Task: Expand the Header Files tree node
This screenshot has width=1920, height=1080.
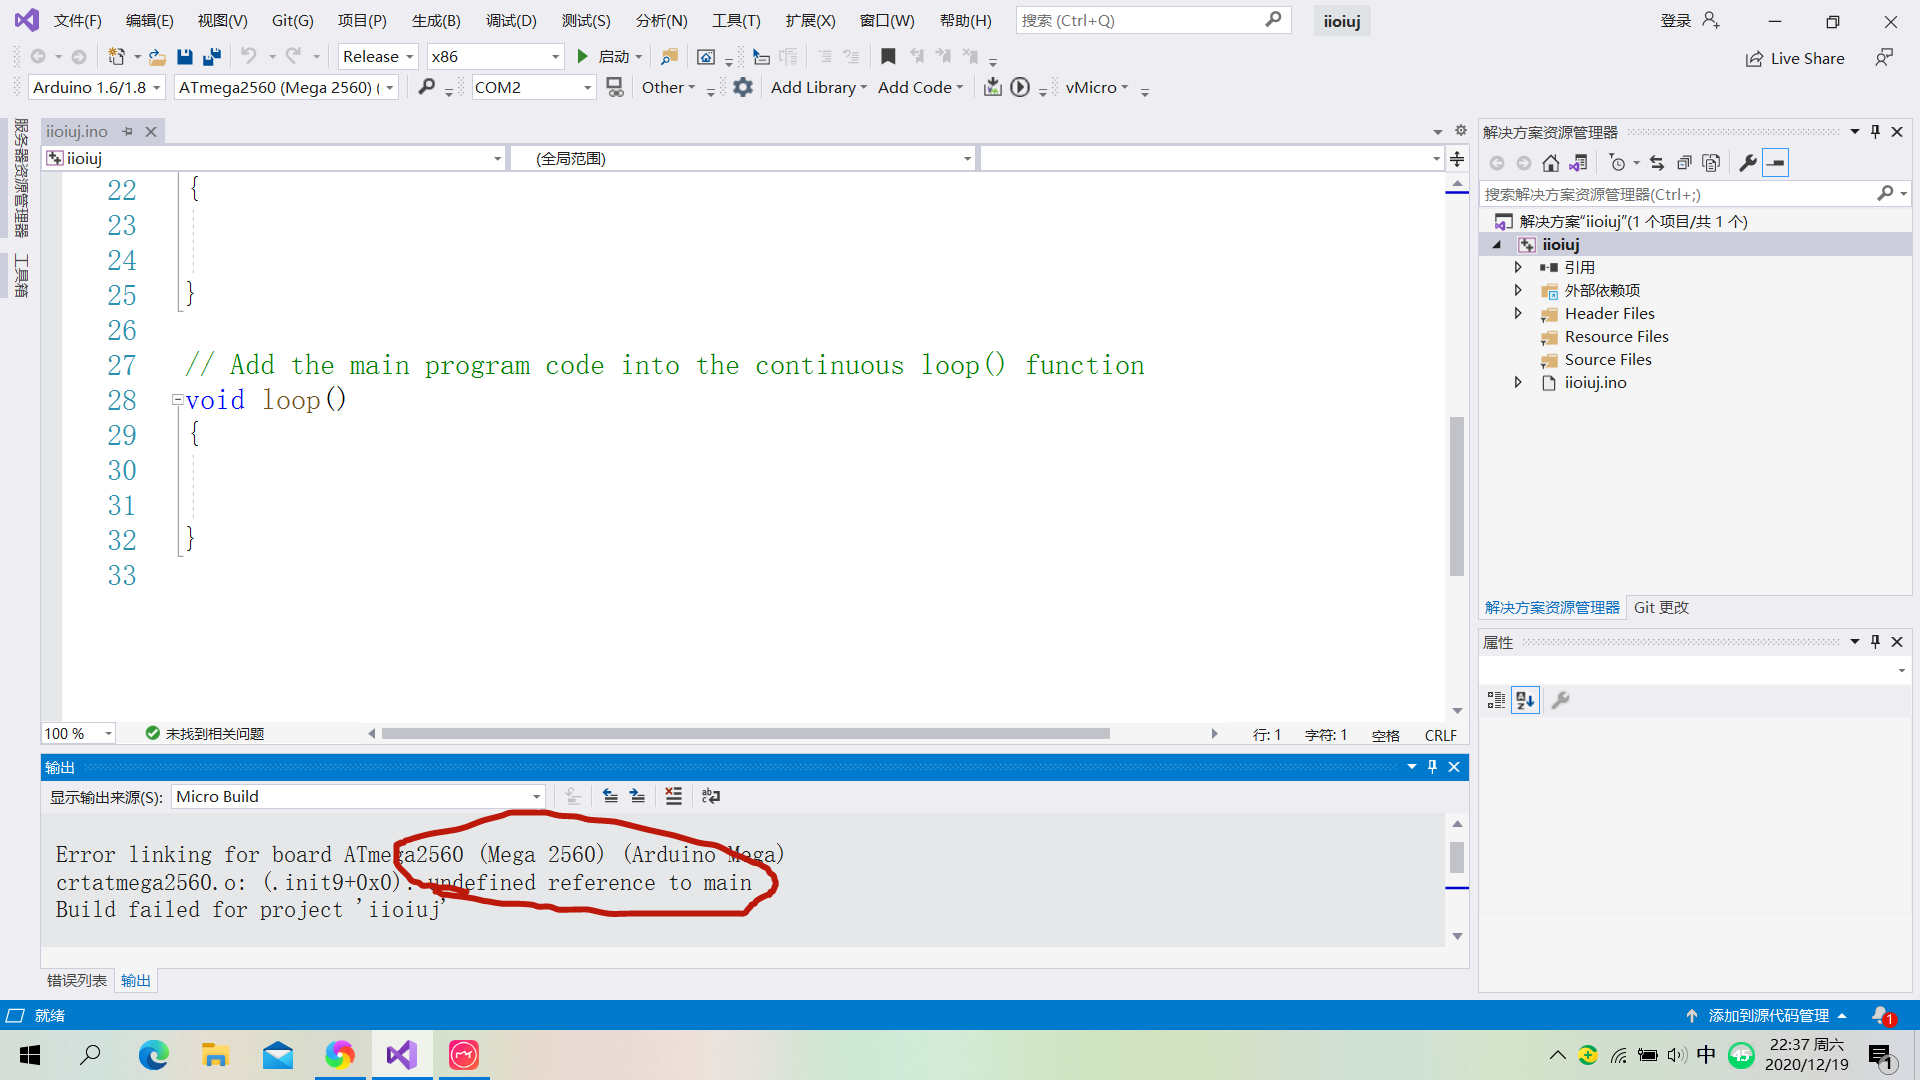Action: (x=1518, y=314)
